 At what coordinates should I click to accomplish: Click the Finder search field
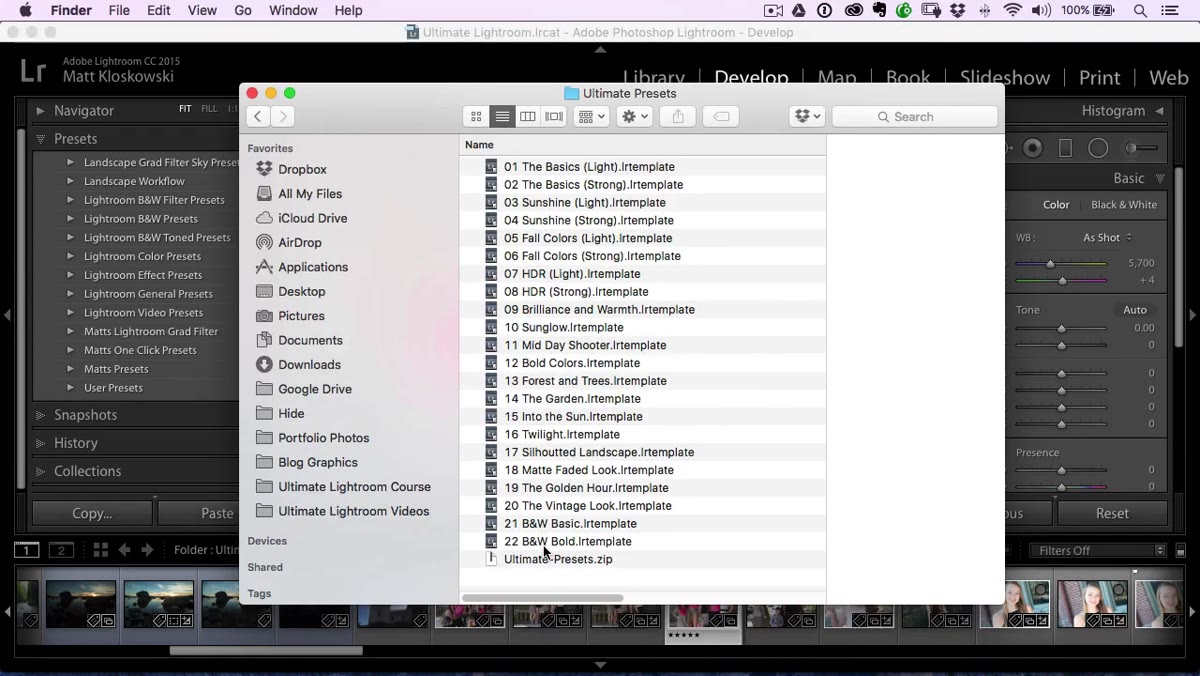tap(915, 117)
